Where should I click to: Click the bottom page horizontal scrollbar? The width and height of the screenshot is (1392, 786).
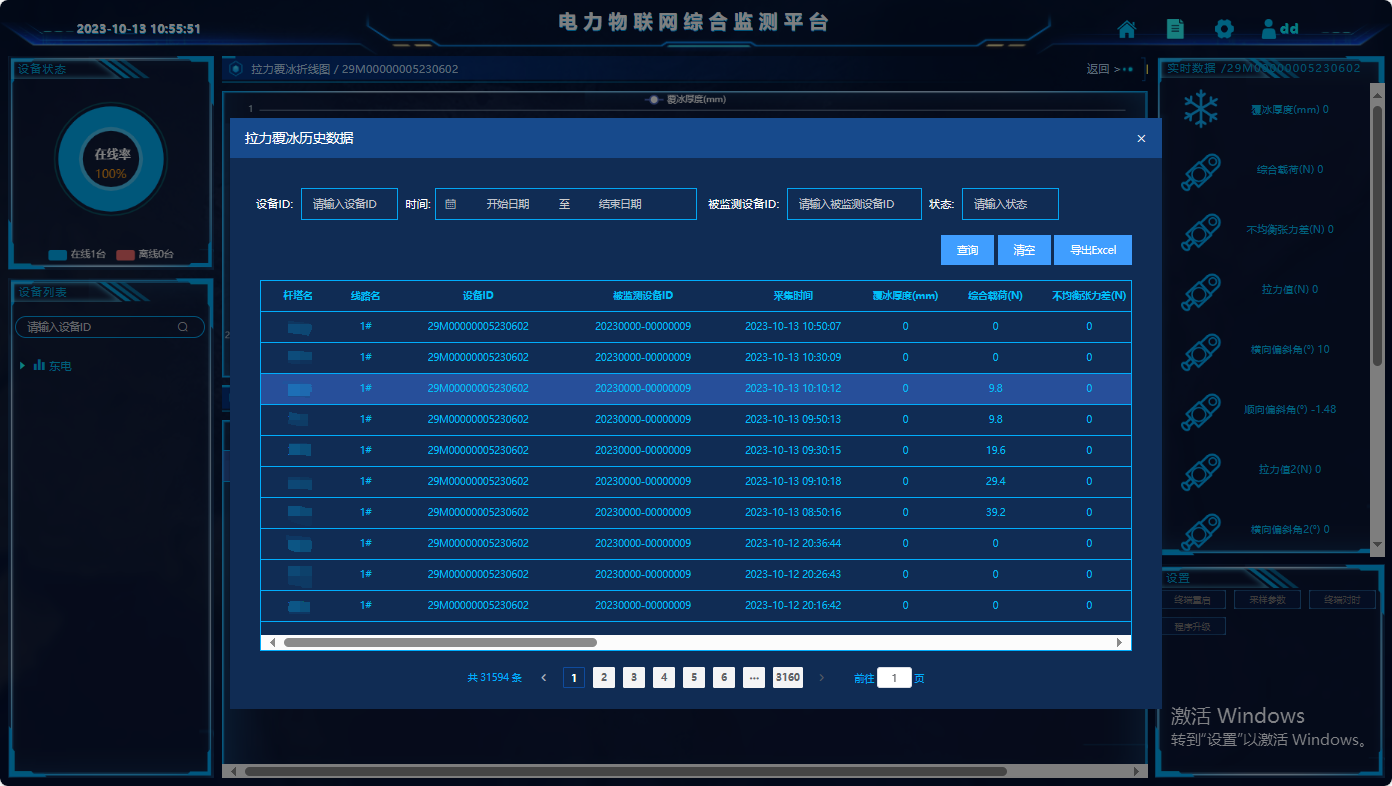point(625,771)
